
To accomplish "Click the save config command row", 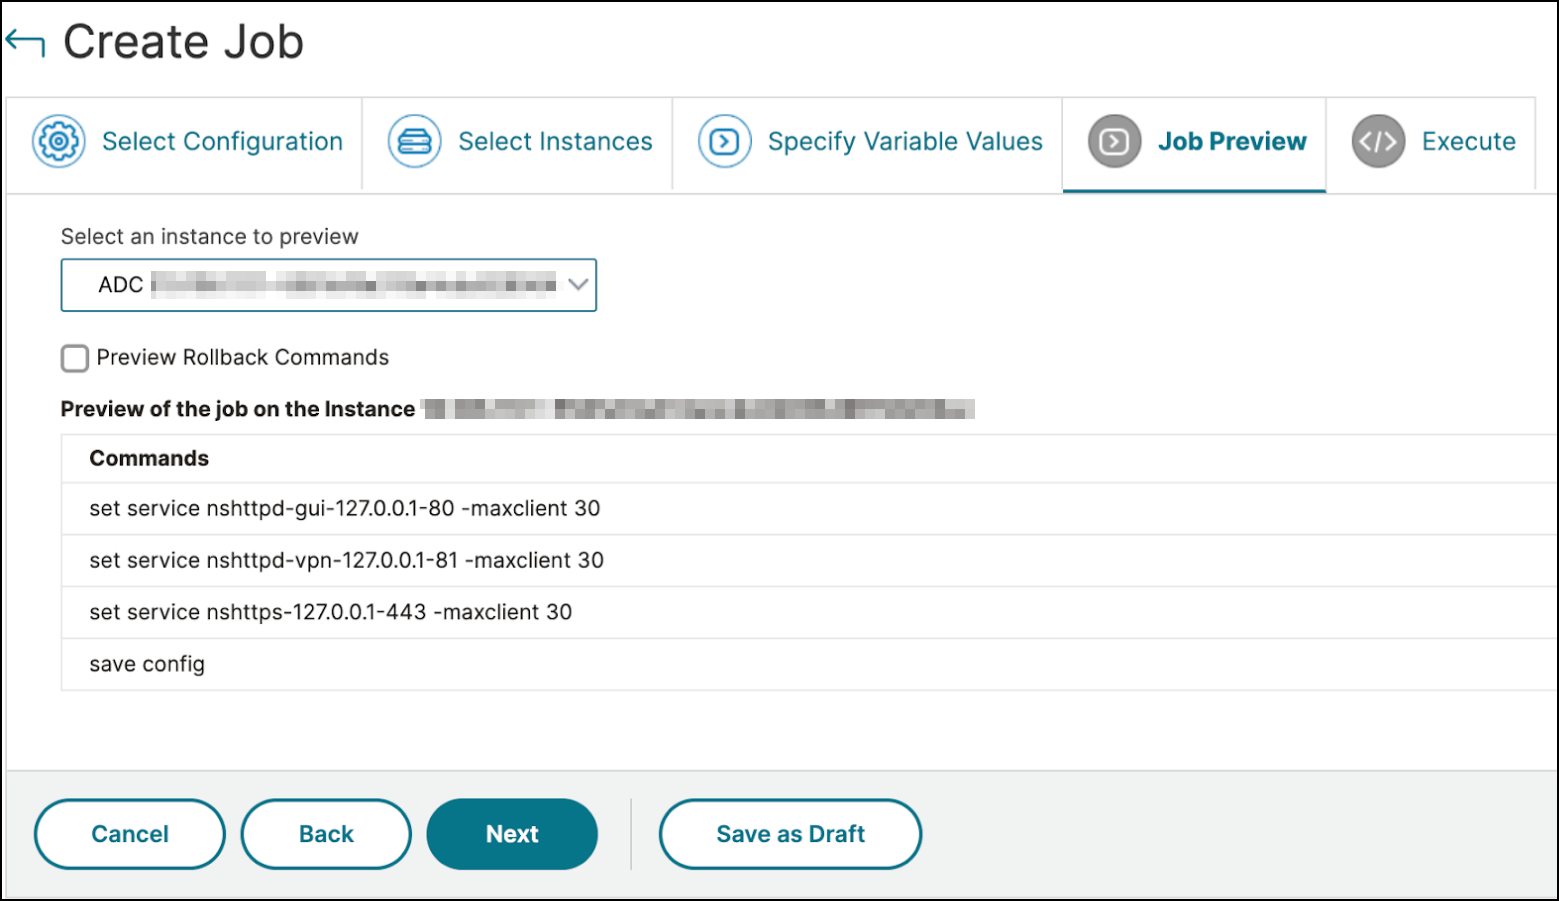I will coord(809,665).
